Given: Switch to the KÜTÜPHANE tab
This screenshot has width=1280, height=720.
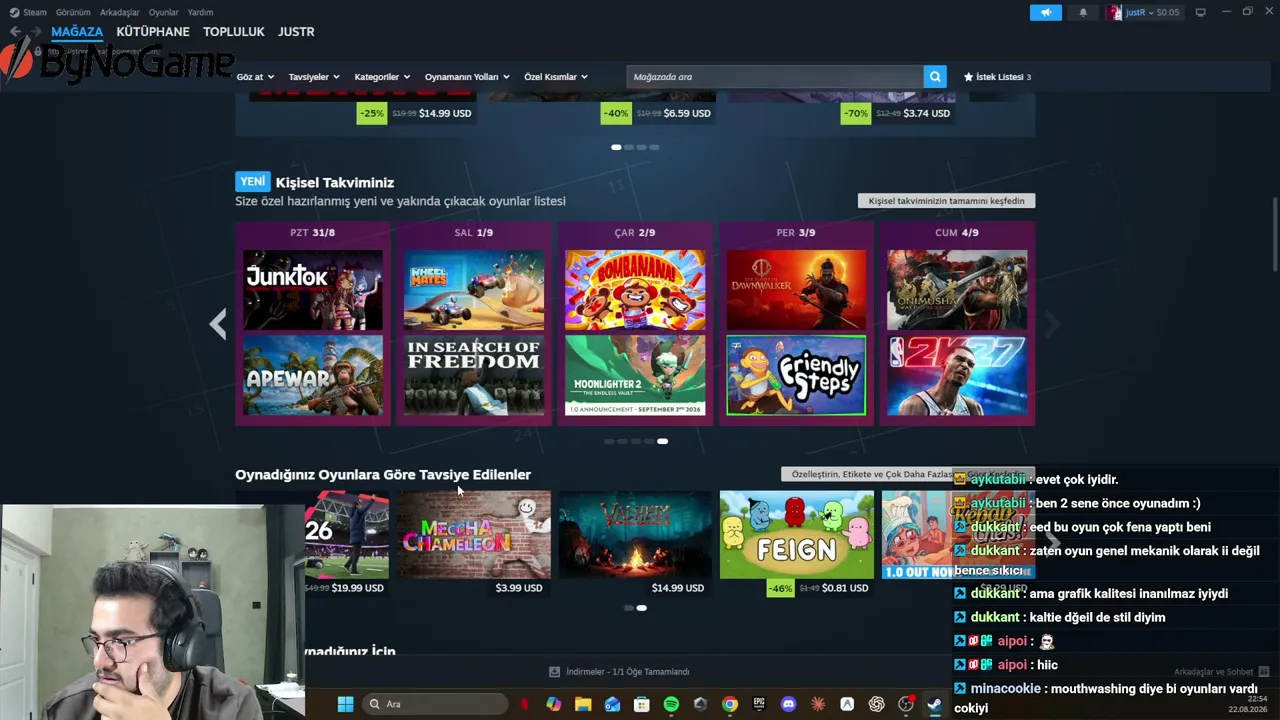Looking at the screenshot, I should tap(153, 32).
